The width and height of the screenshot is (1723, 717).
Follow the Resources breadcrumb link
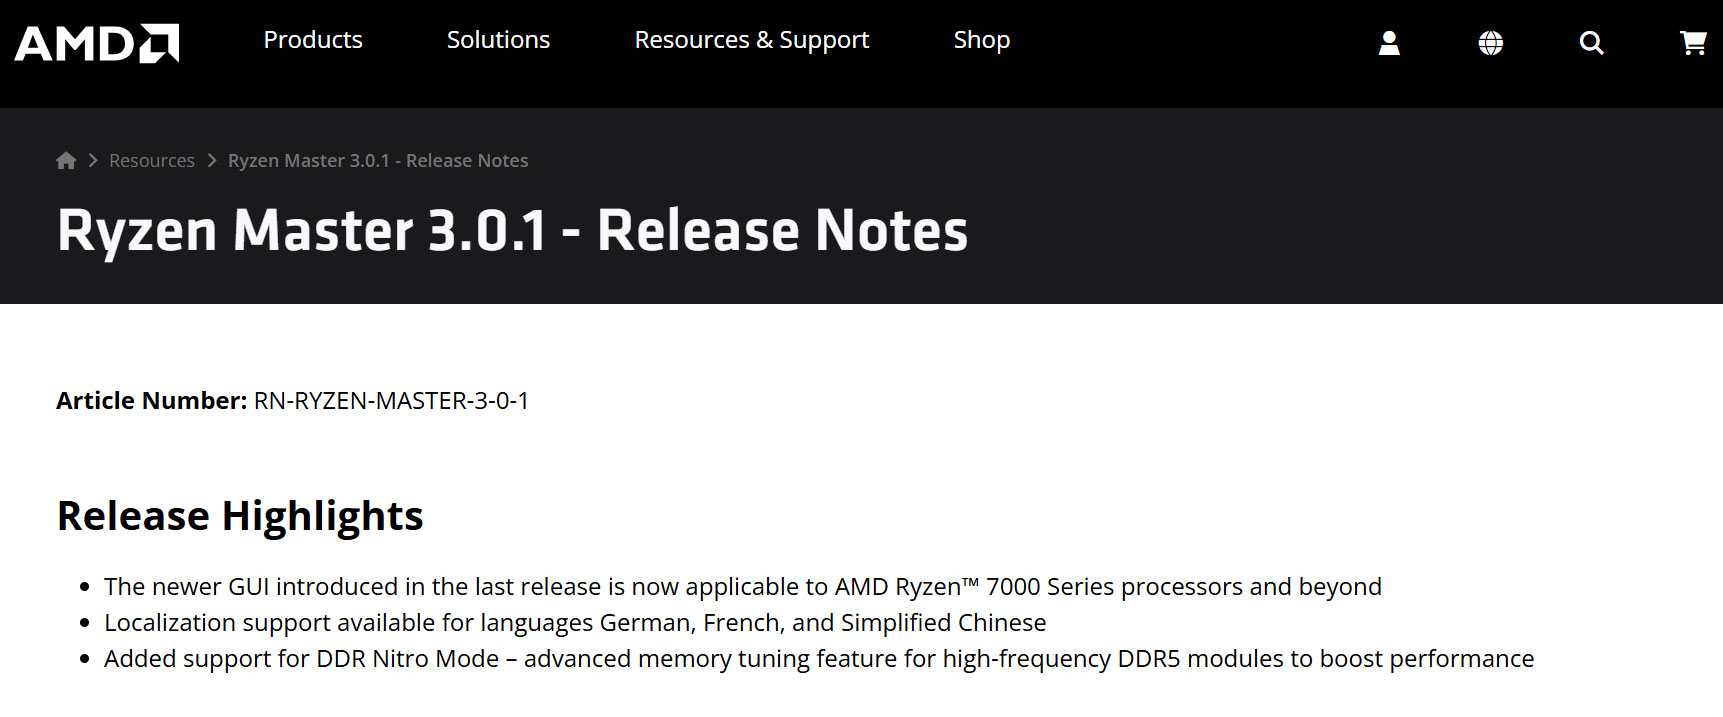[x=152, y=161]
